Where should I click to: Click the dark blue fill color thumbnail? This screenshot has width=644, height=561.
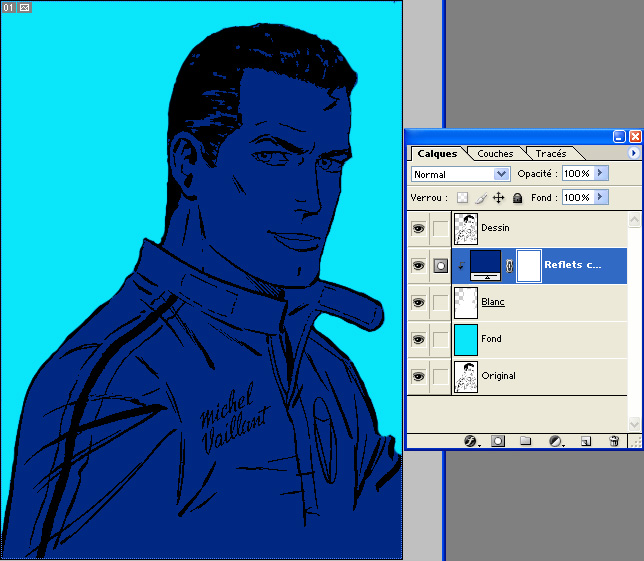(x=485, y=266)
